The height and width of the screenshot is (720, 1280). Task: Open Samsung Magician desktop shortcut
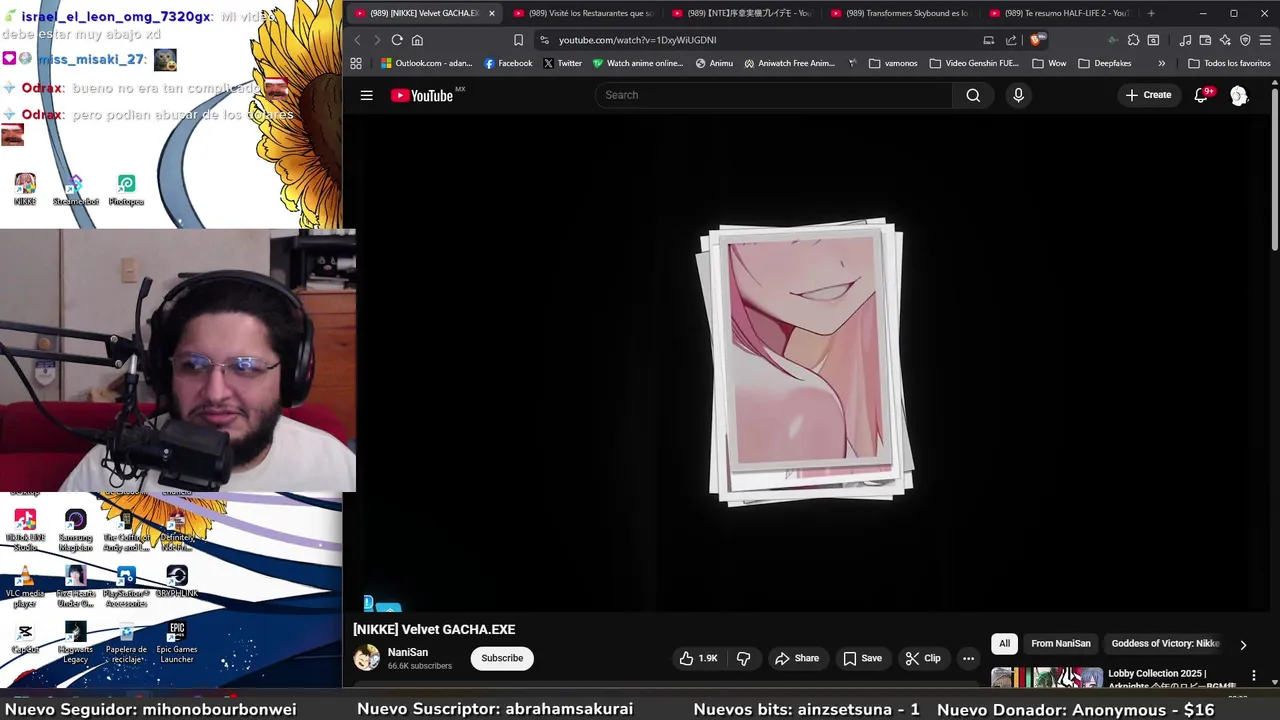tap(75, 530)
